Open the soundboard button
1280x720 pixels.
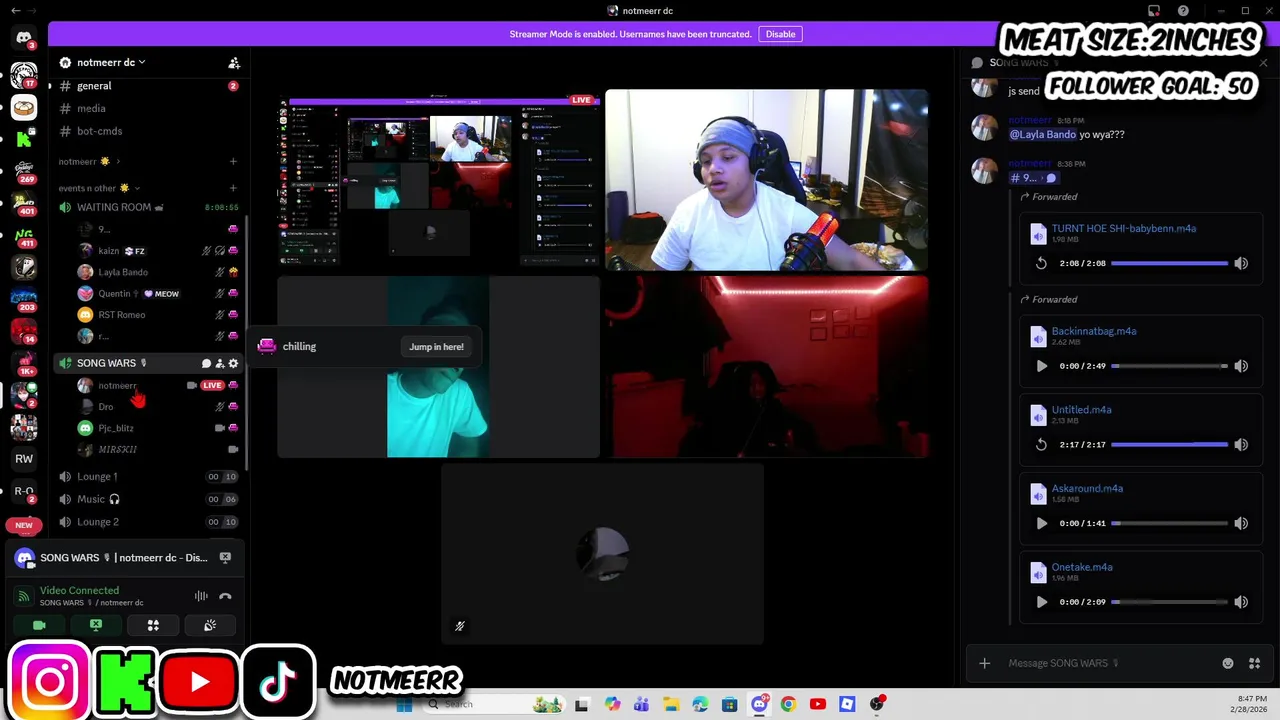(x=210, y=625)
